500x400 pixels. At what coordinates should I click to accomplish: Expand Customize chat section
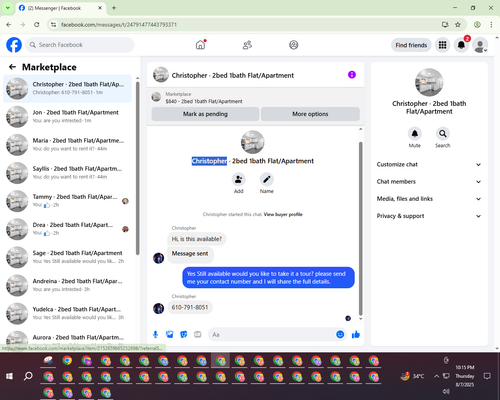pyautogui.click(x=429, y=164)
